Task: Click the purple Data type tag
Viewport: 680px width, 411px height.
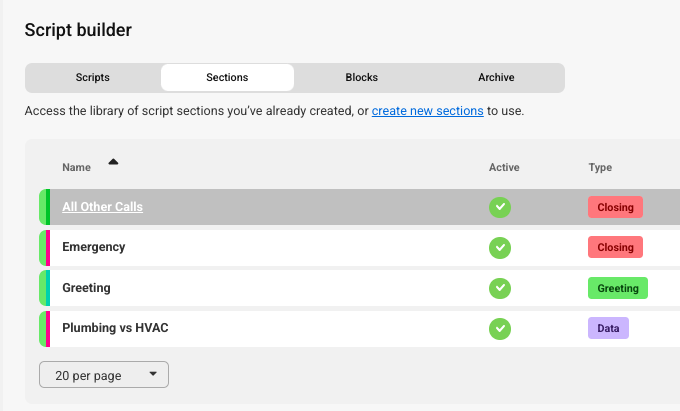Action: 608,328
